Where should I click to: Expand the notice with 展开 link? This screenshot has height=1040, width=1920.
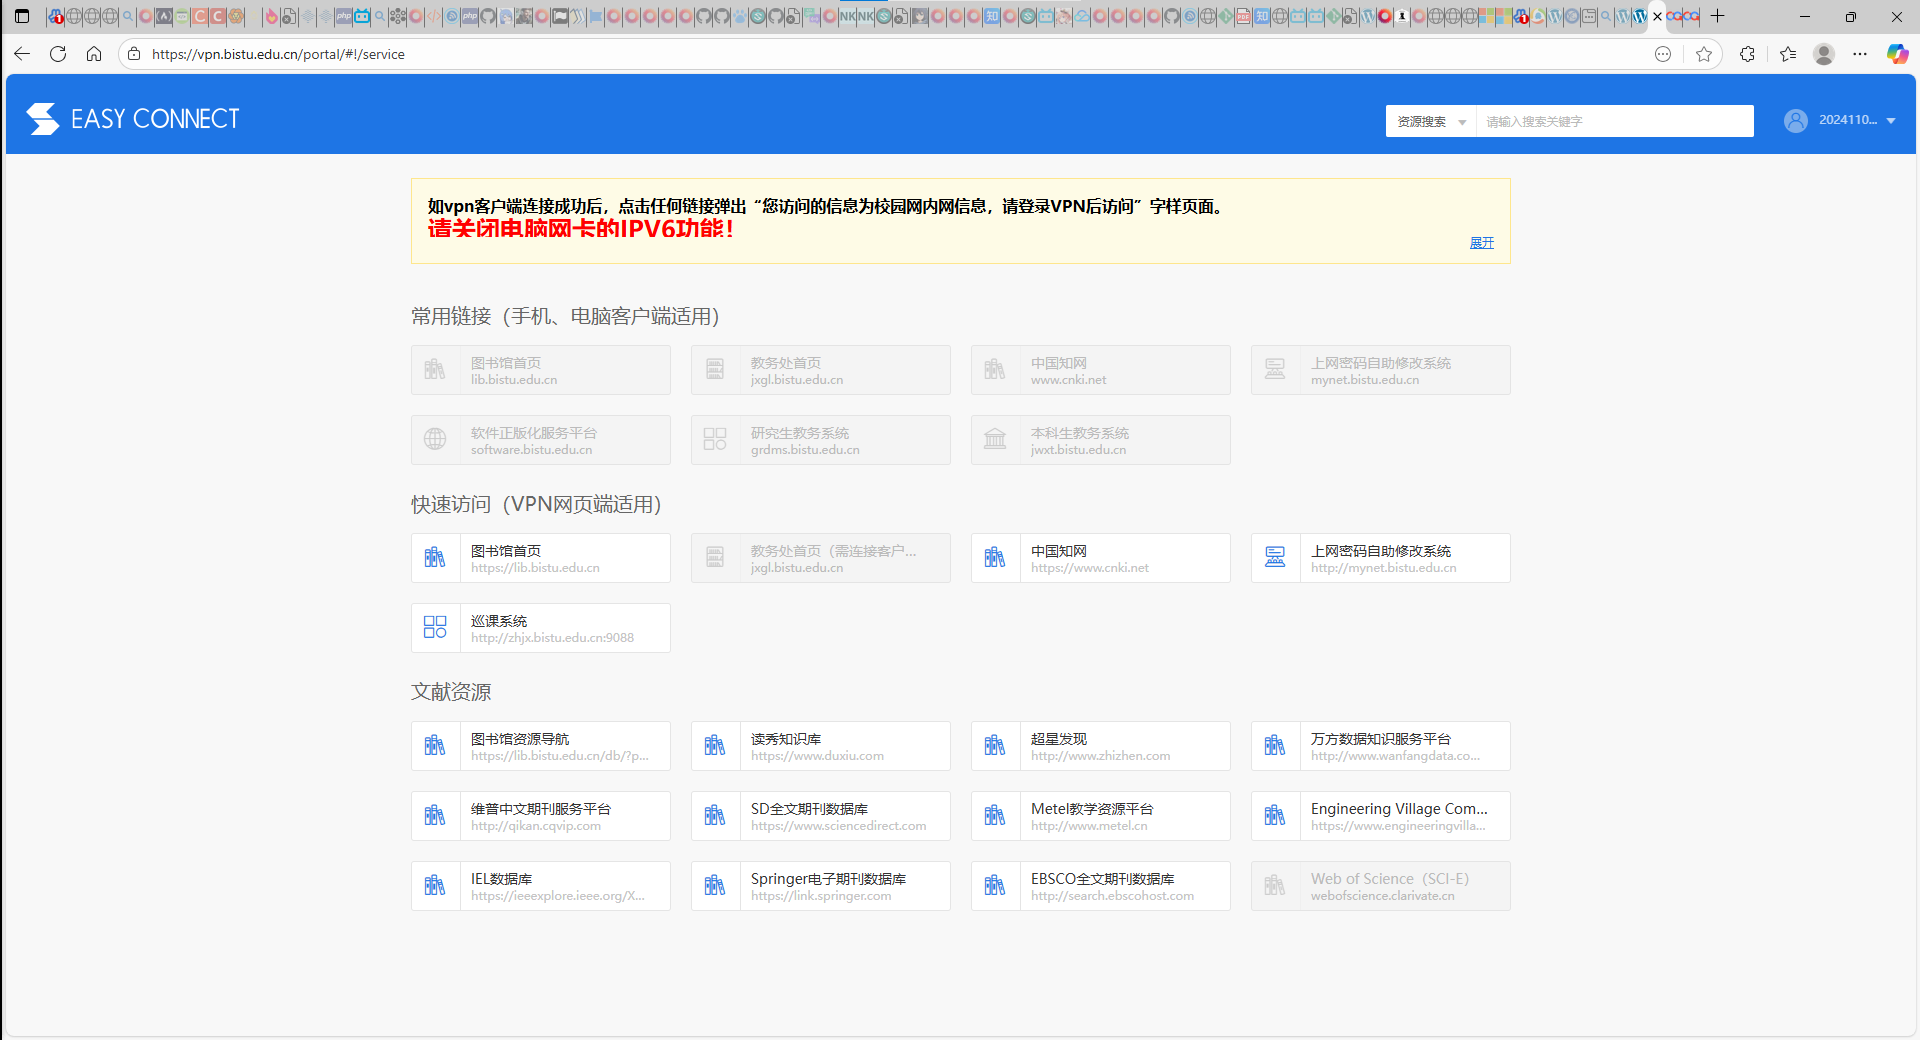point(1481,243)
